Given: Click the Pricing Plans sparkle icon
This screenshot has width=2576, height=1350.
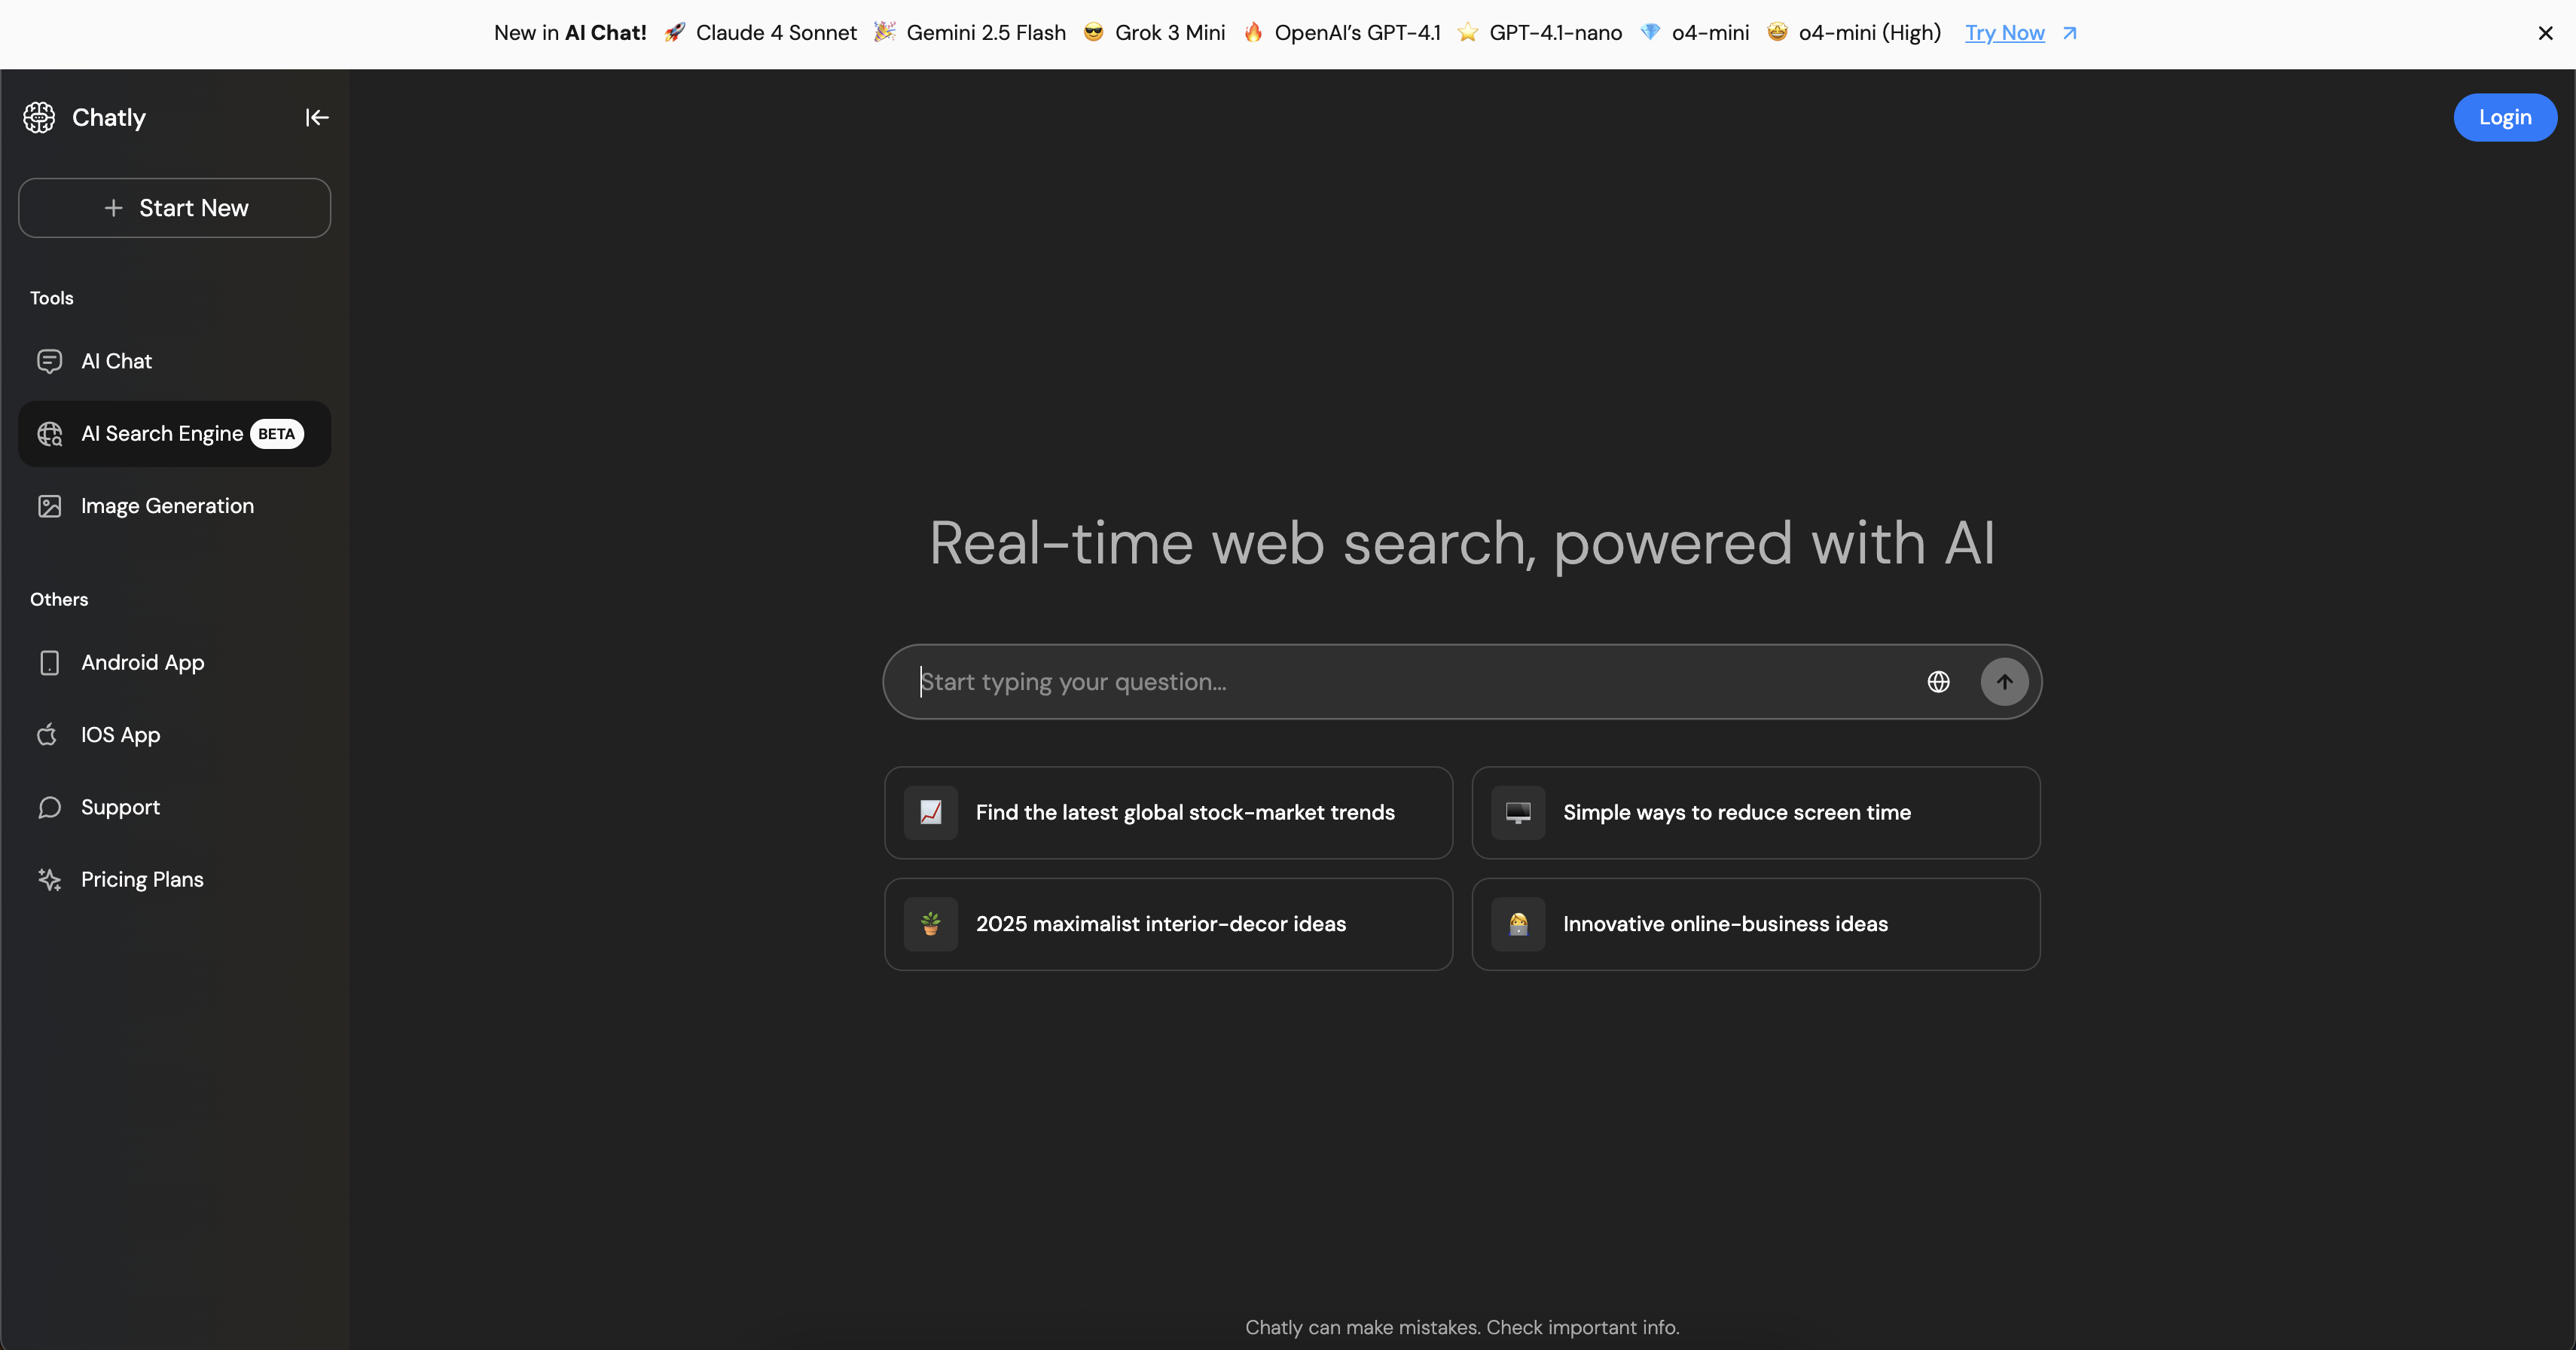Looking at the screenshot, I should point(49,879).
